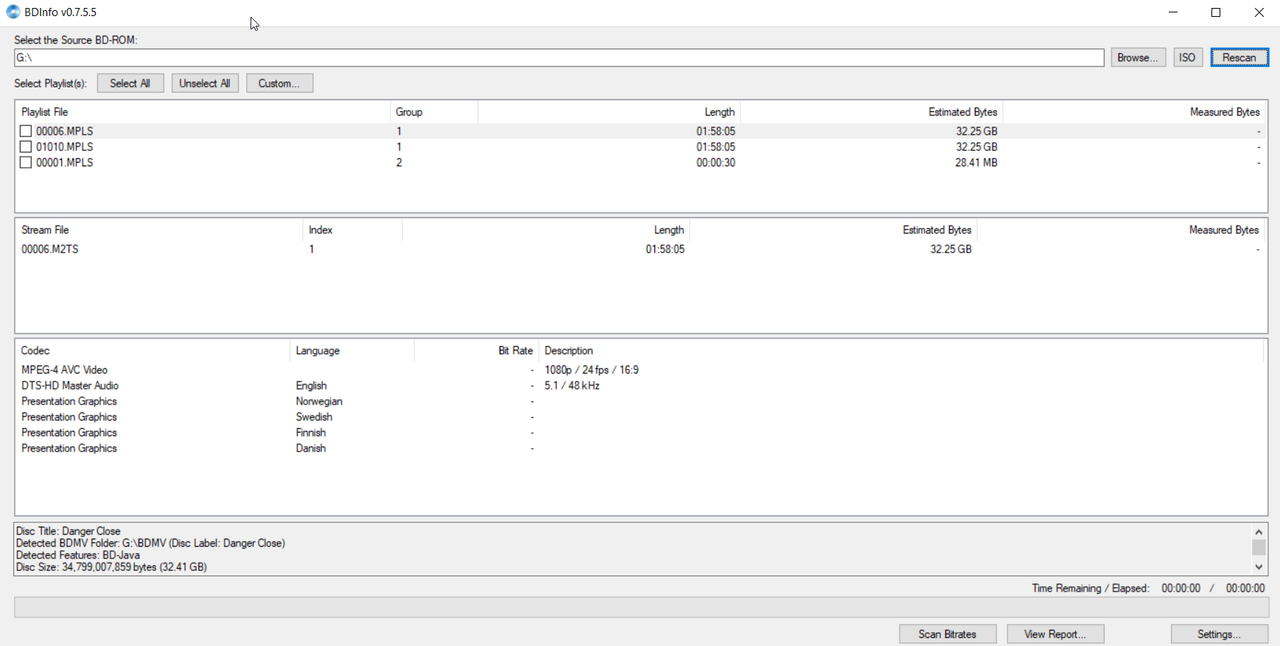Click the Browse... button
This screenshot has height=646, width=1280.
tap(1138, 58)
